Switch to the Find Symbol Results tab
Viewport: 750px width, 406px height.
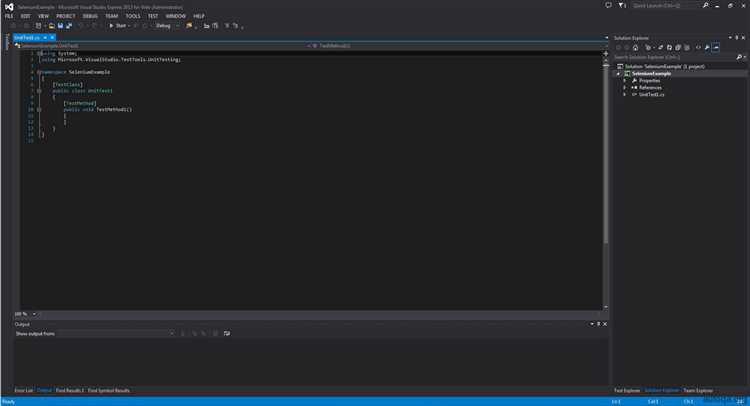coord(109,390)
